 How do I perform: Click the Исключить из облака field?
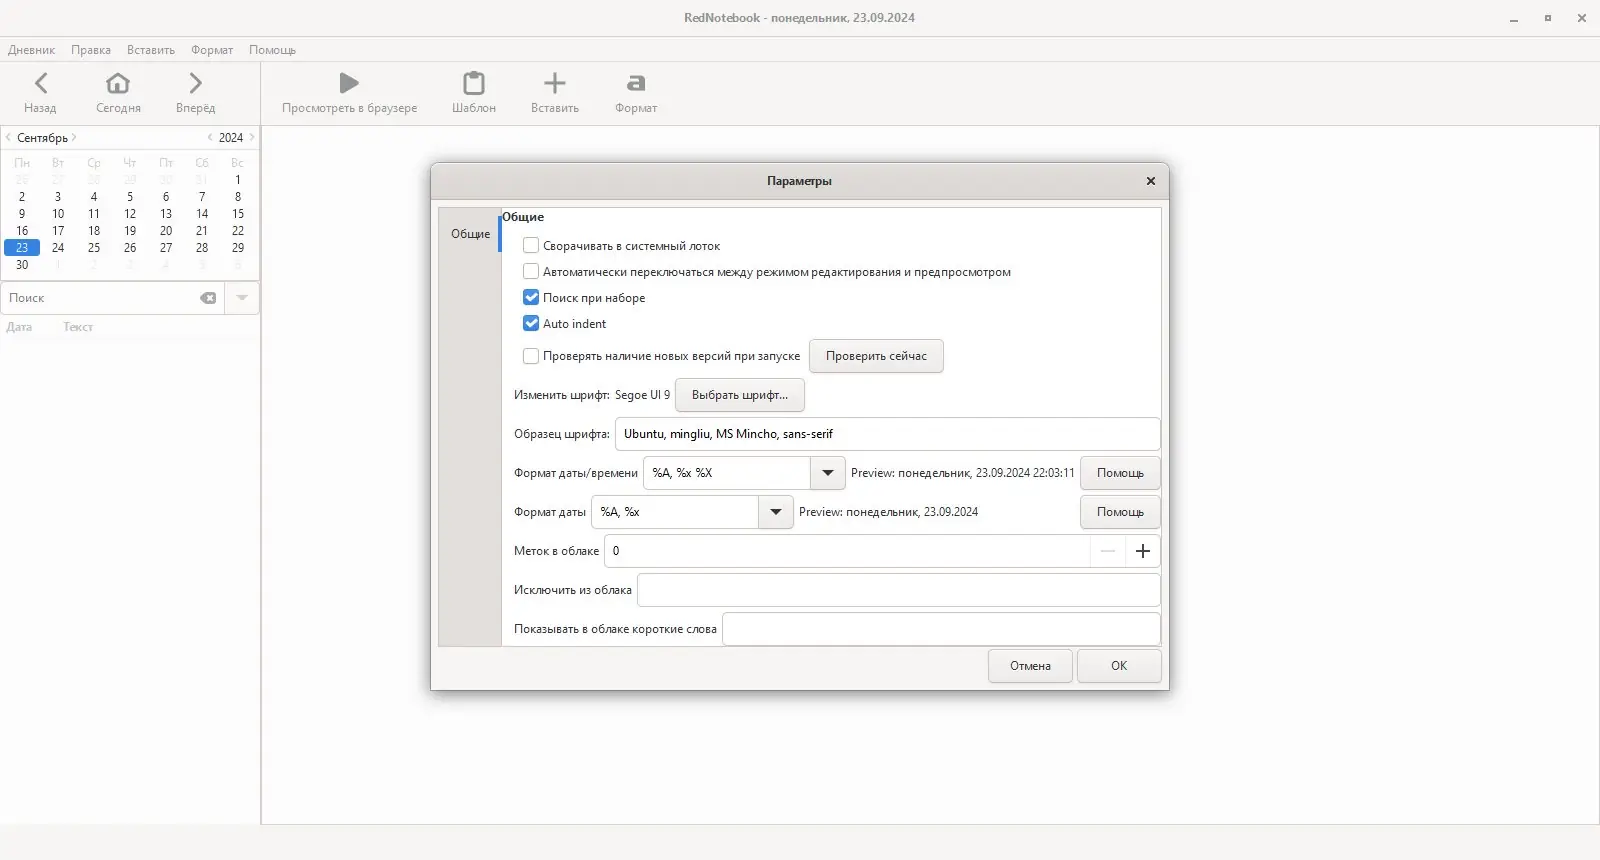[x=899, y=590]
